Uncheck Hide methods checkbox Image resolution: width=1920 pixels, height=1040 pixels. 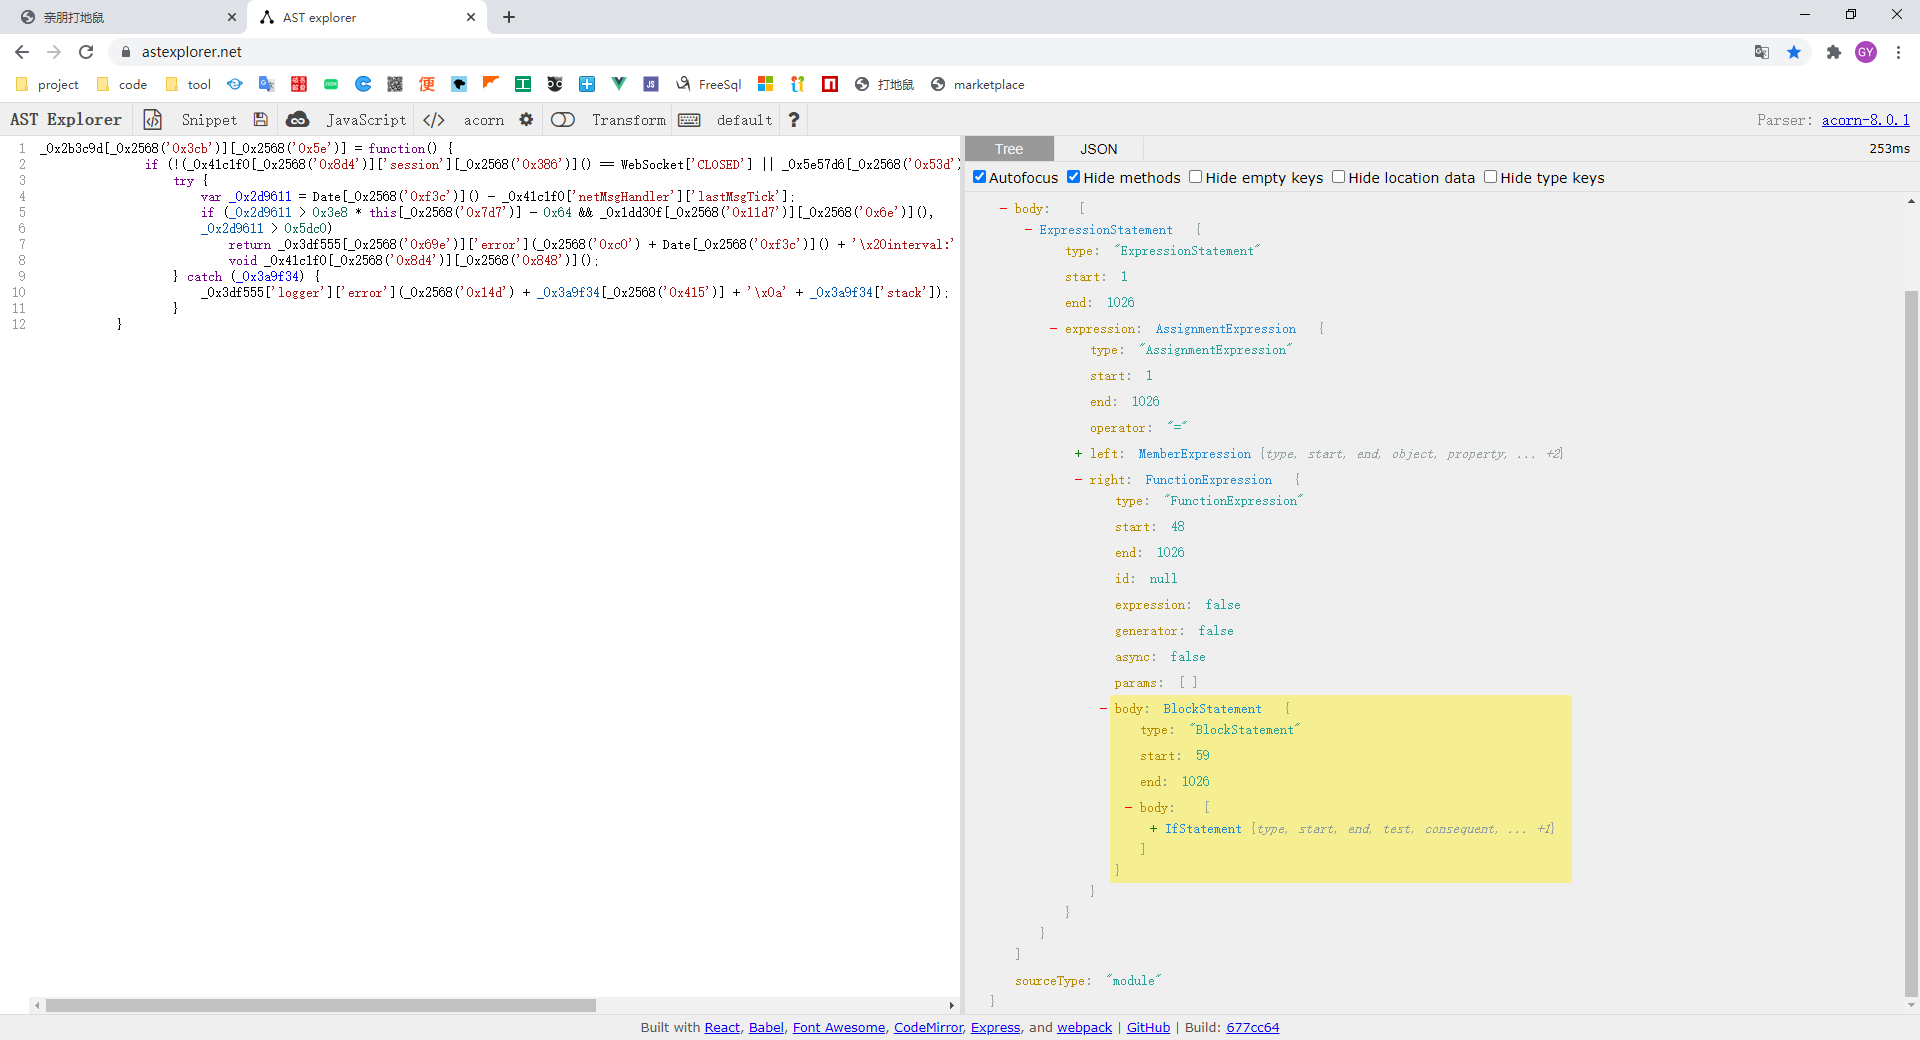(x=1073, y=177)
